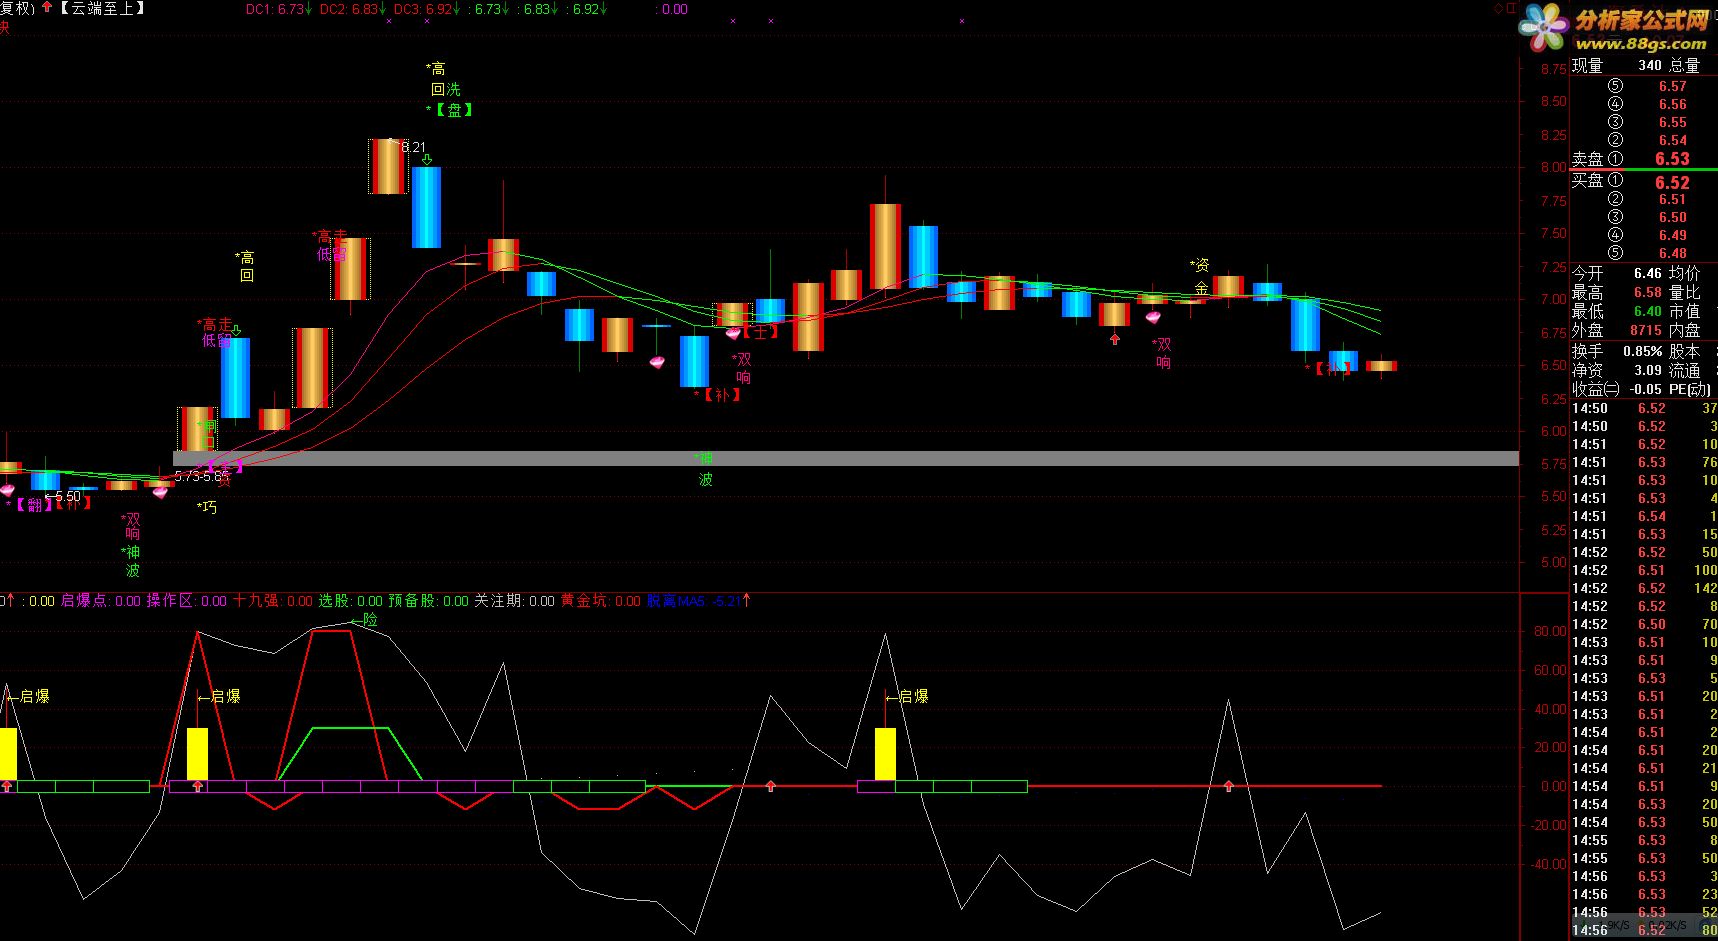Click the 外盘 8715 value
This screenshot has height=941, width=1718.
point(1646,330)
